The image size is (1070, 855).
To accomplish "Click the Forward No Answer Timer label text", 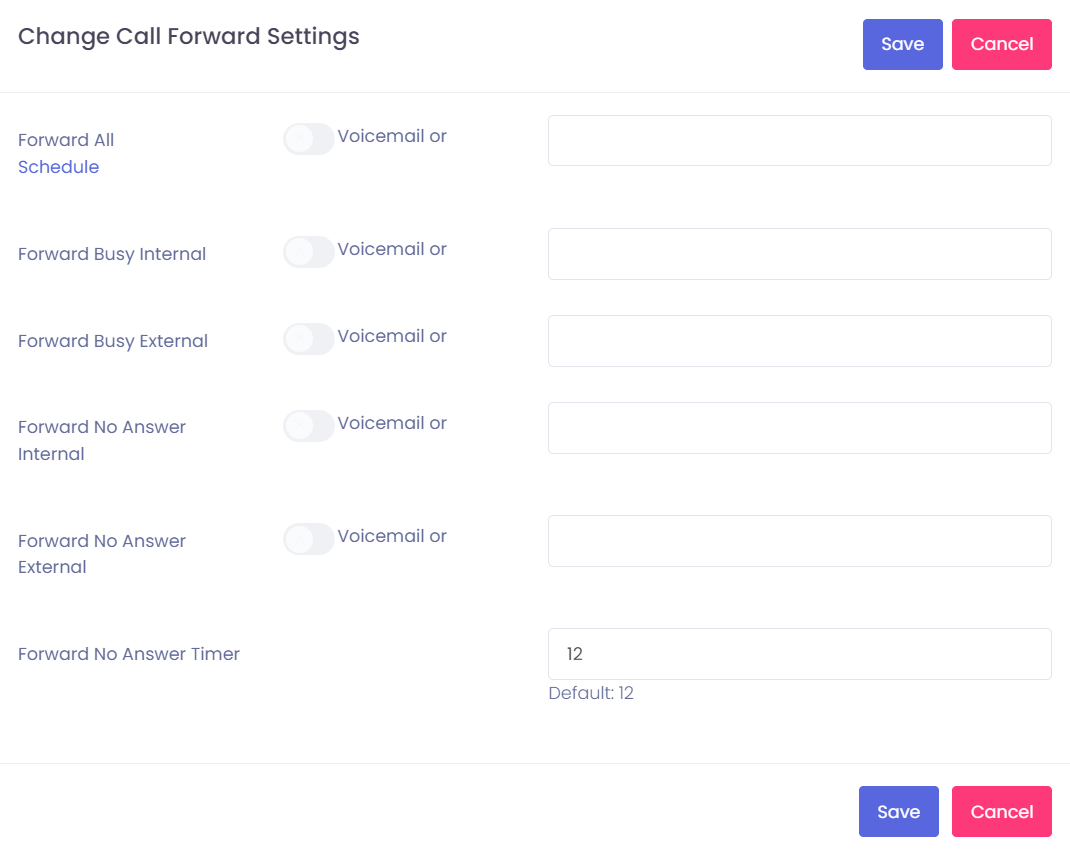I will 129,654.
